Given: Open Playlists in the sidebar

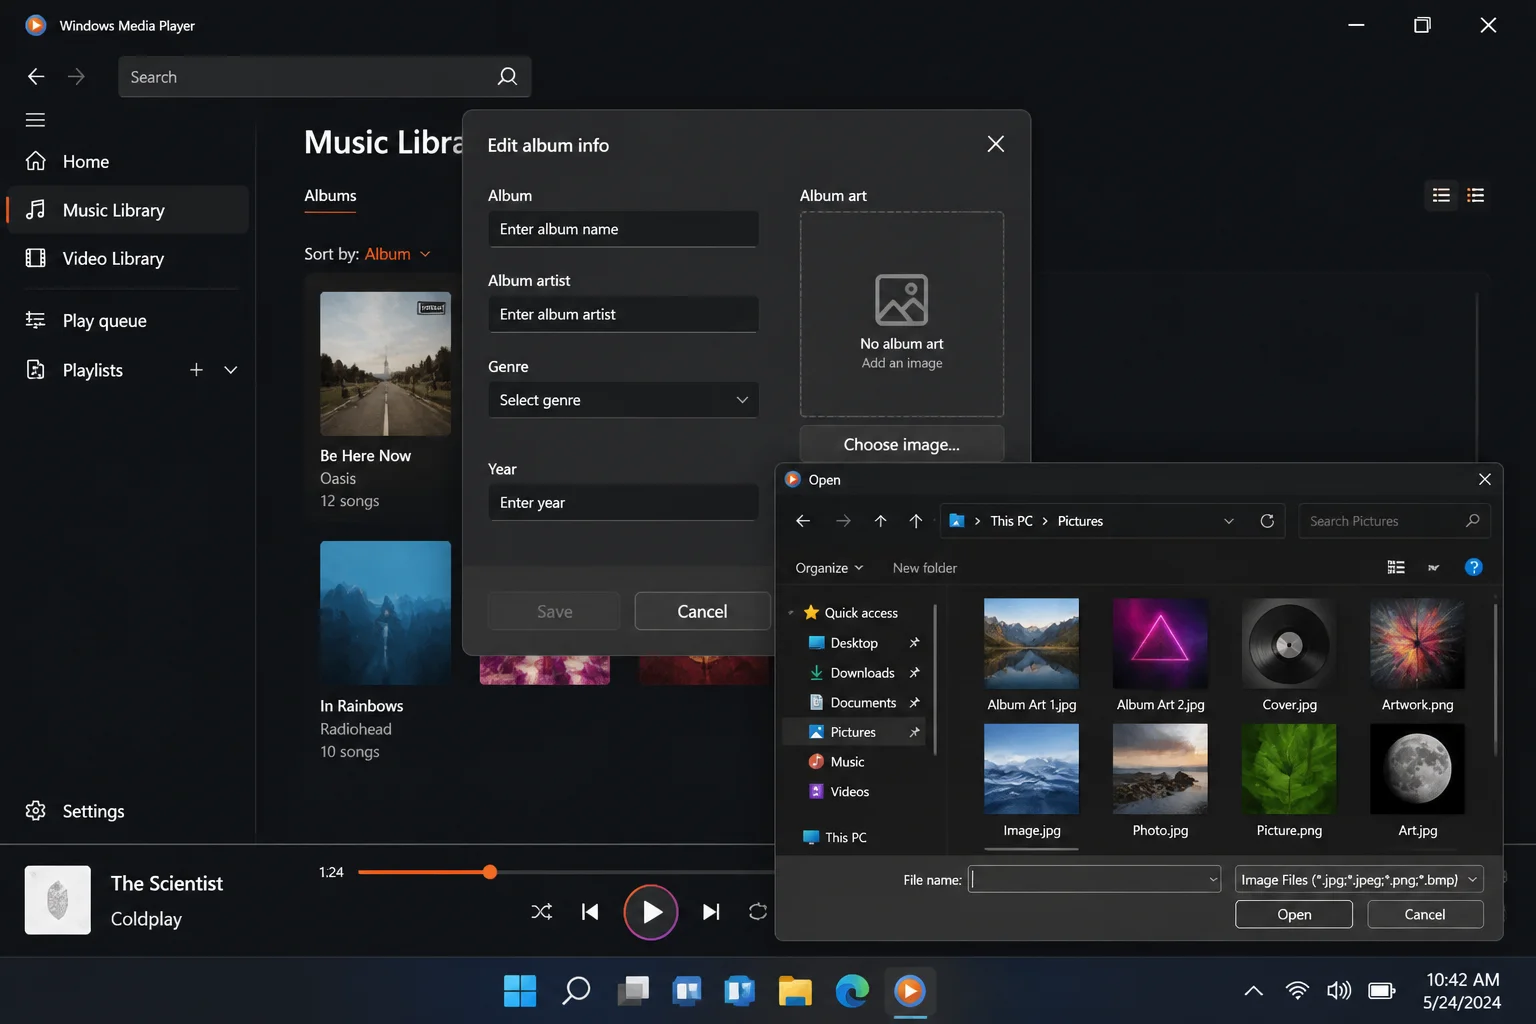Looking at the screenshot, I should pyautogui.click(x=93, y=370).
